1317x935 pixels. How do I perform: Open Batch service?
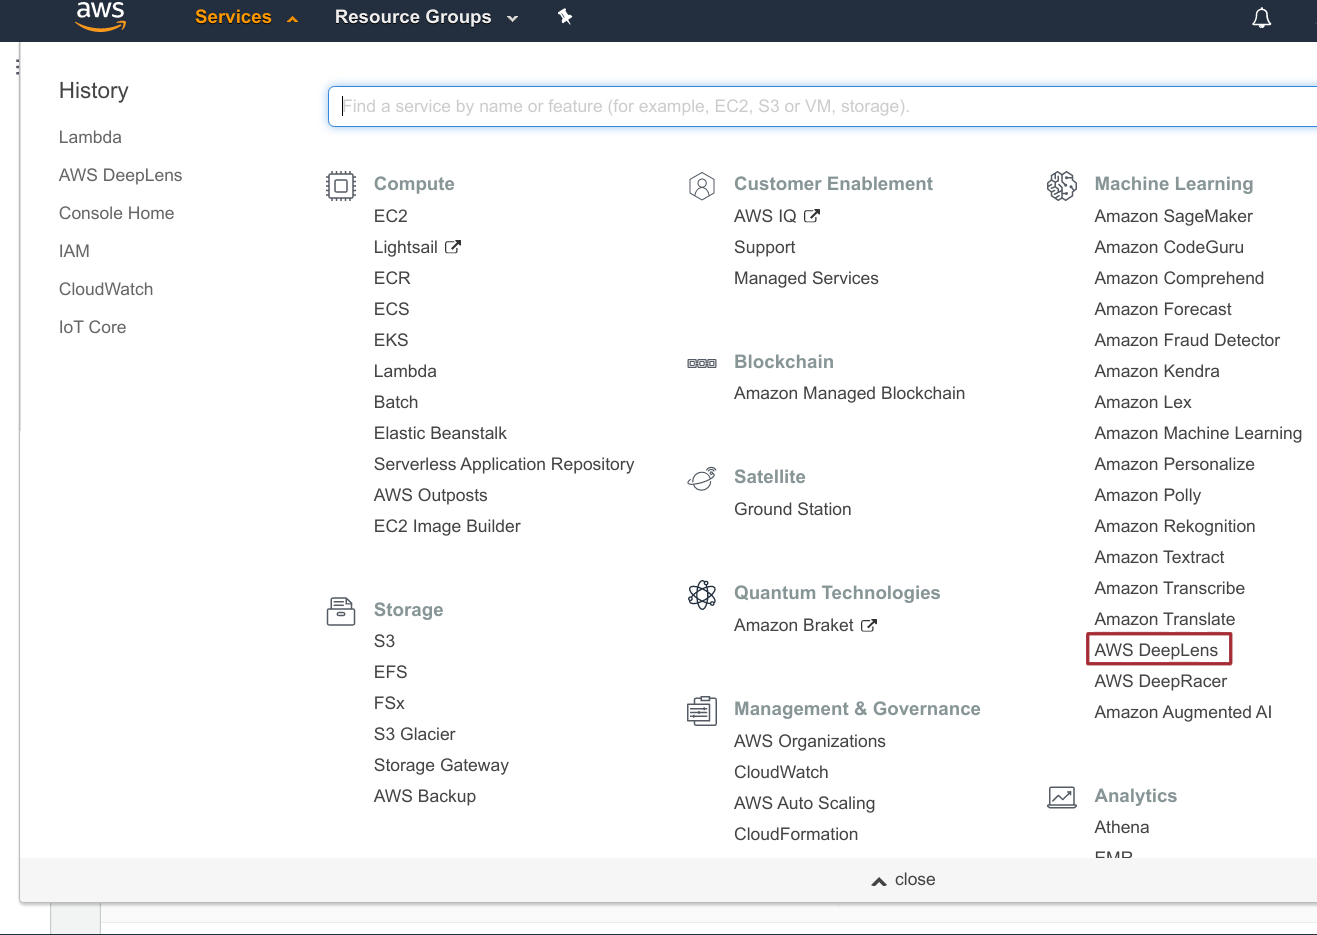point(396,402)
